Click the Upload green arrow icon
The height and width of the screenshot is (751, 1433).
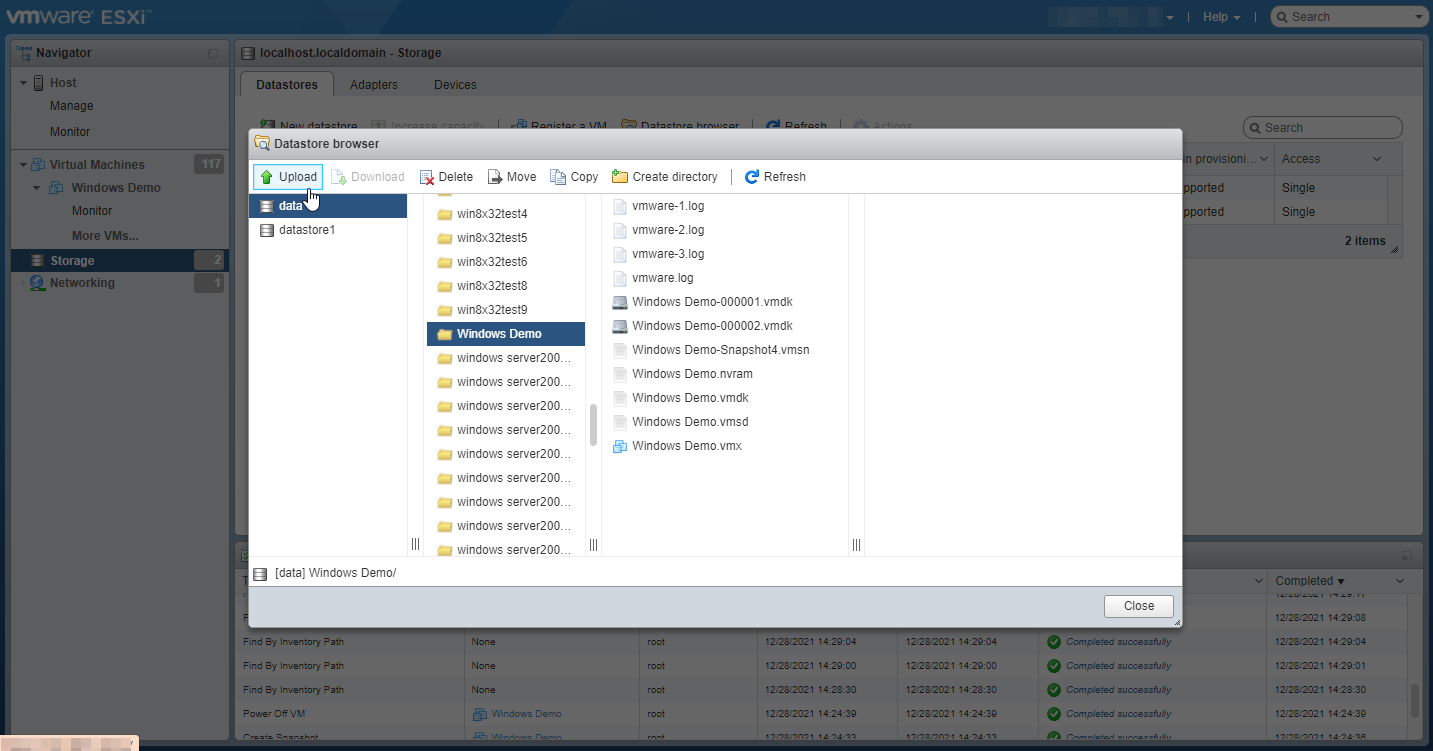[267, 177]
